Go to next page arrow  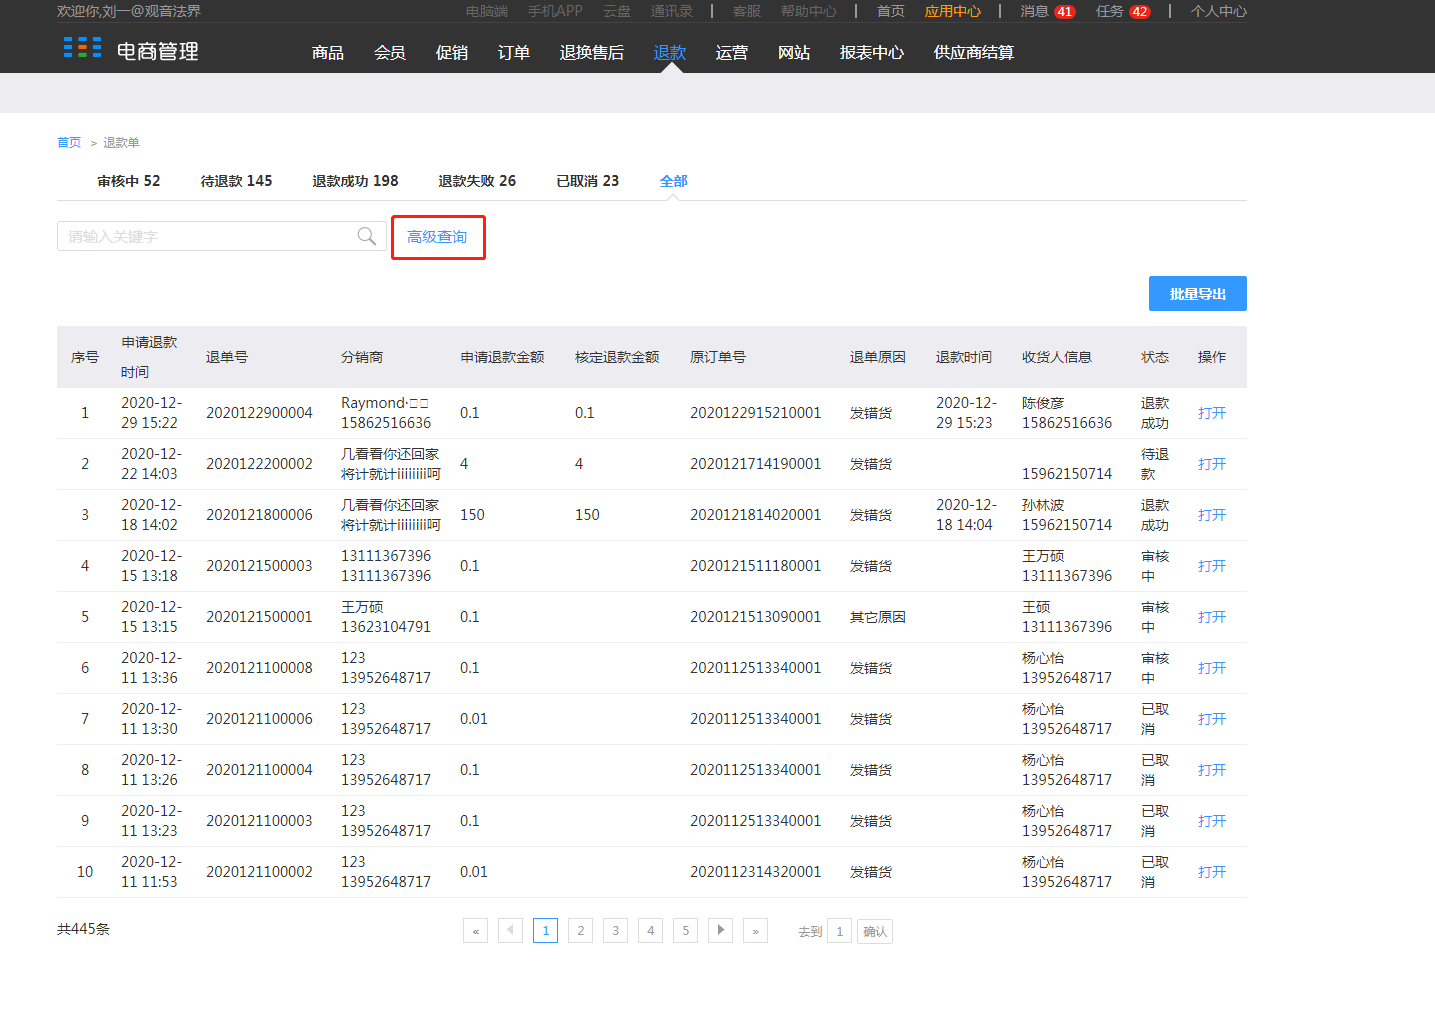(x=720, y=931)
